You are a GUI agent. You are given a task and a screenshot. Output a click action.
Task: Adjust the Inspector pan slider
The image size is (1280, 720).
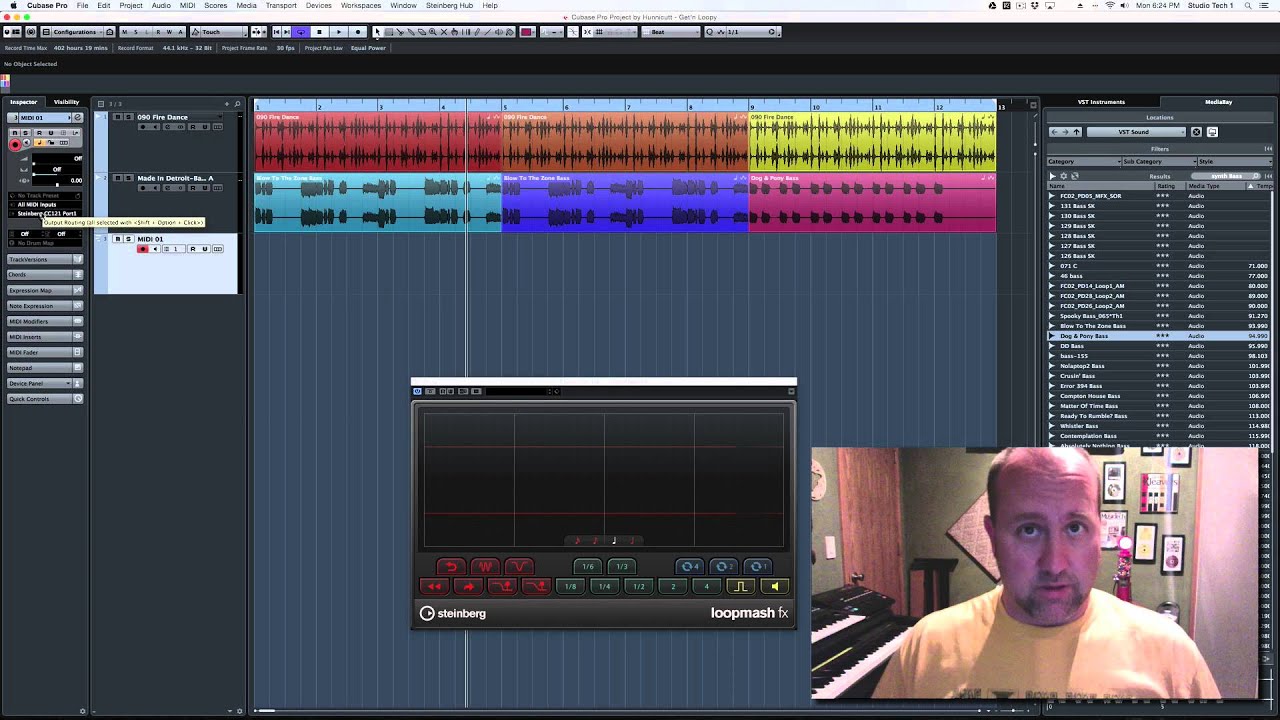tap(57, 172)
